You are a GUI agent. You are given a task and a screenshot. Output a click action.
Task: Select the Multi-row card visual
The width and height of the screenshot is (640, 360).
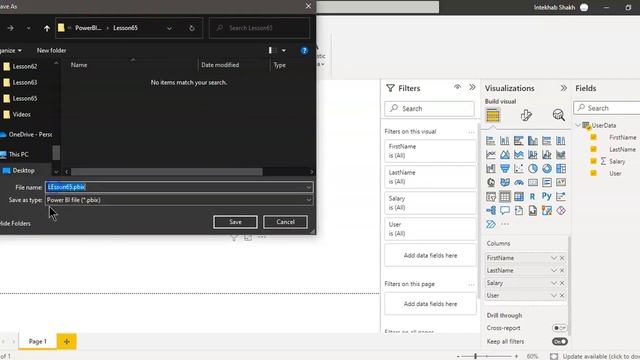click(547, 182)
